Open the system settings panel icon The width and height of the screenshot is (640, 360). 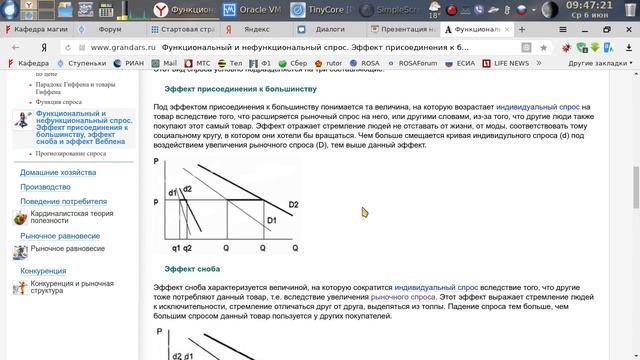coord(86,10)
